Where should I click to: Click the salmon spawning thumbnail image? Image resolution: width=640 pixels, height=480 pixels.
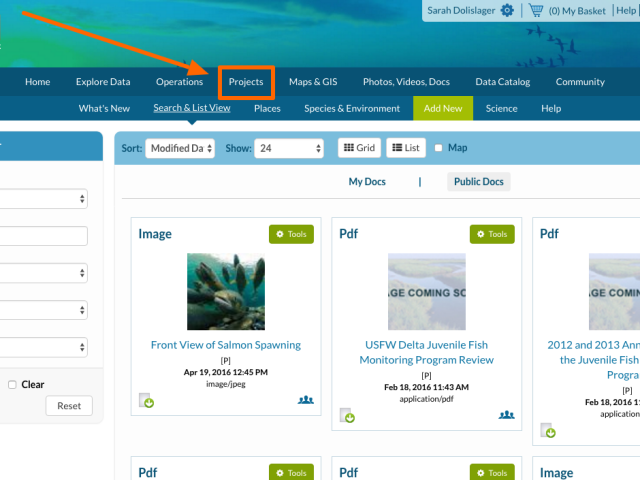click(226, 291)
